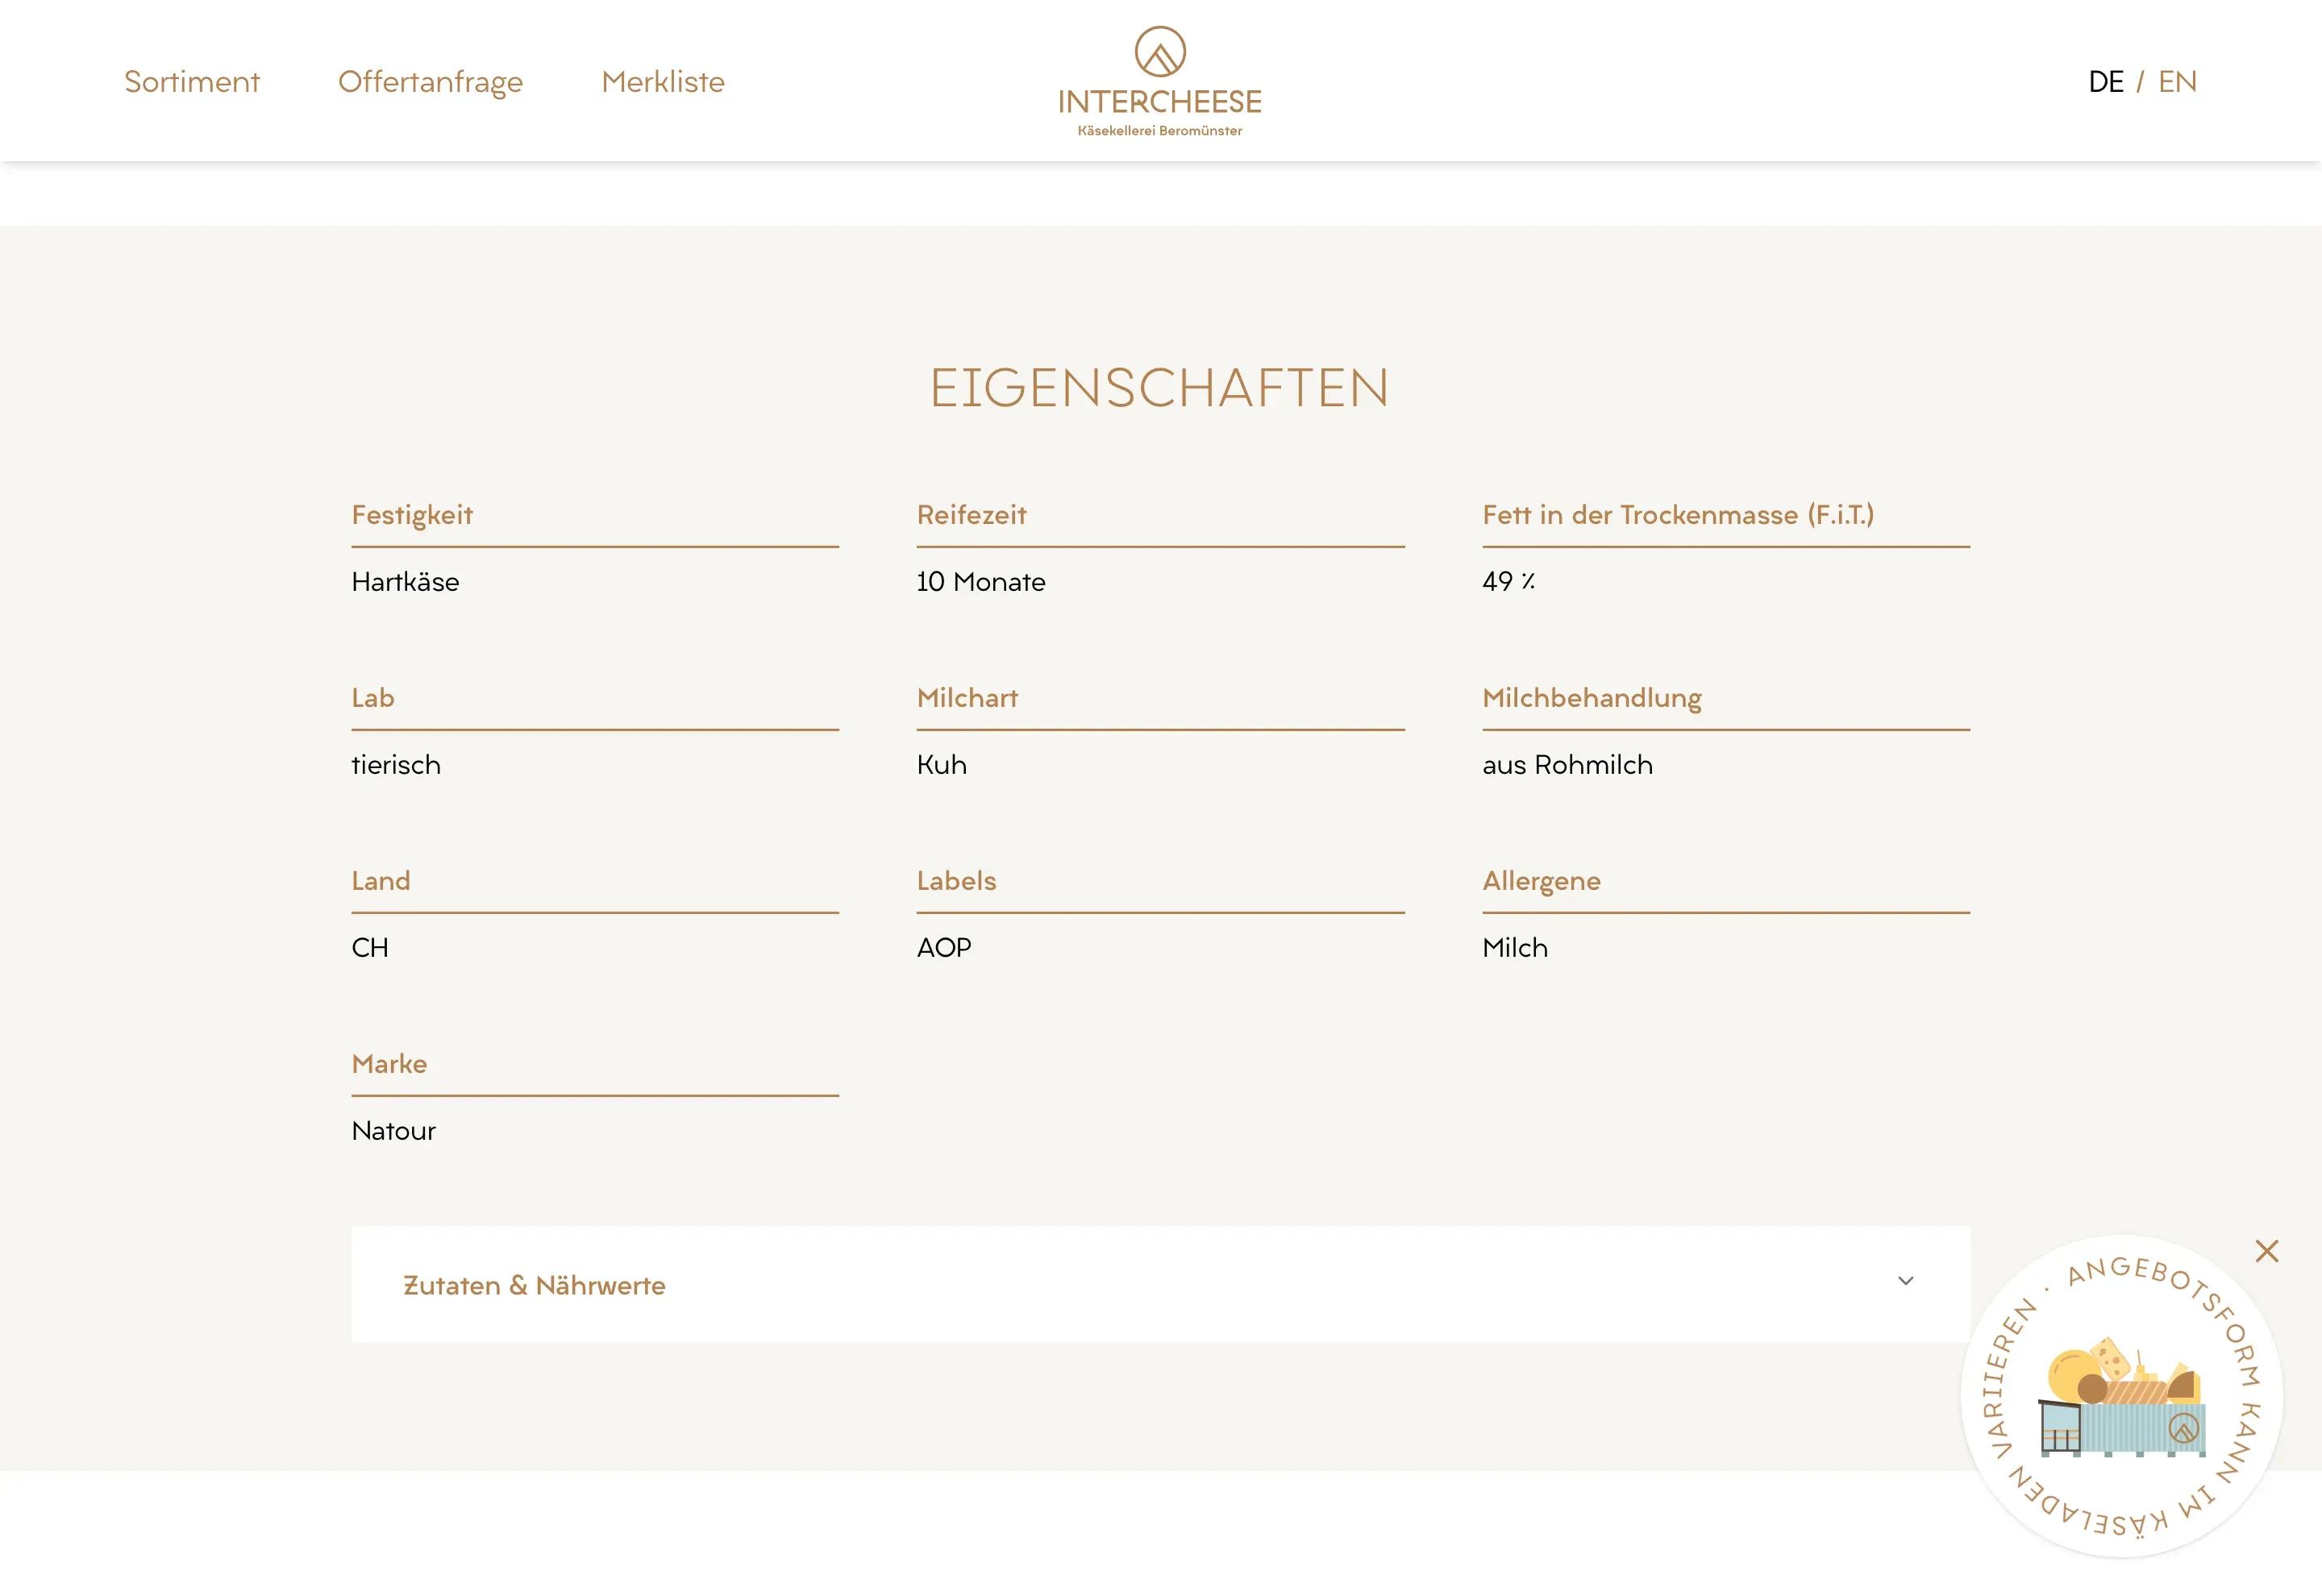Click the value aus Rohmilch
Viewport: 2322px width, 1596px height.
(x=1567, y=764)
